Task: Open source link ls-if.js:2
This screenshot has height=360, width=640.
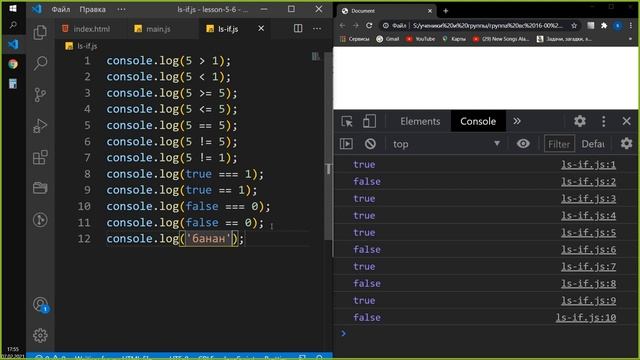Action: pyautogui.click(x=588, y=182)
